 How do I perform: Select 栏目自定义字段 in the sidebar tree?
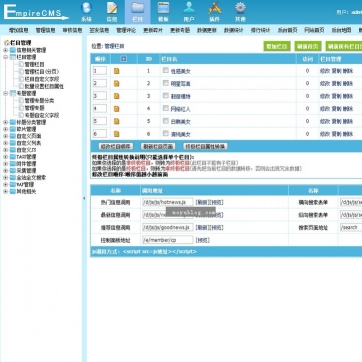(x=42, y=79)
